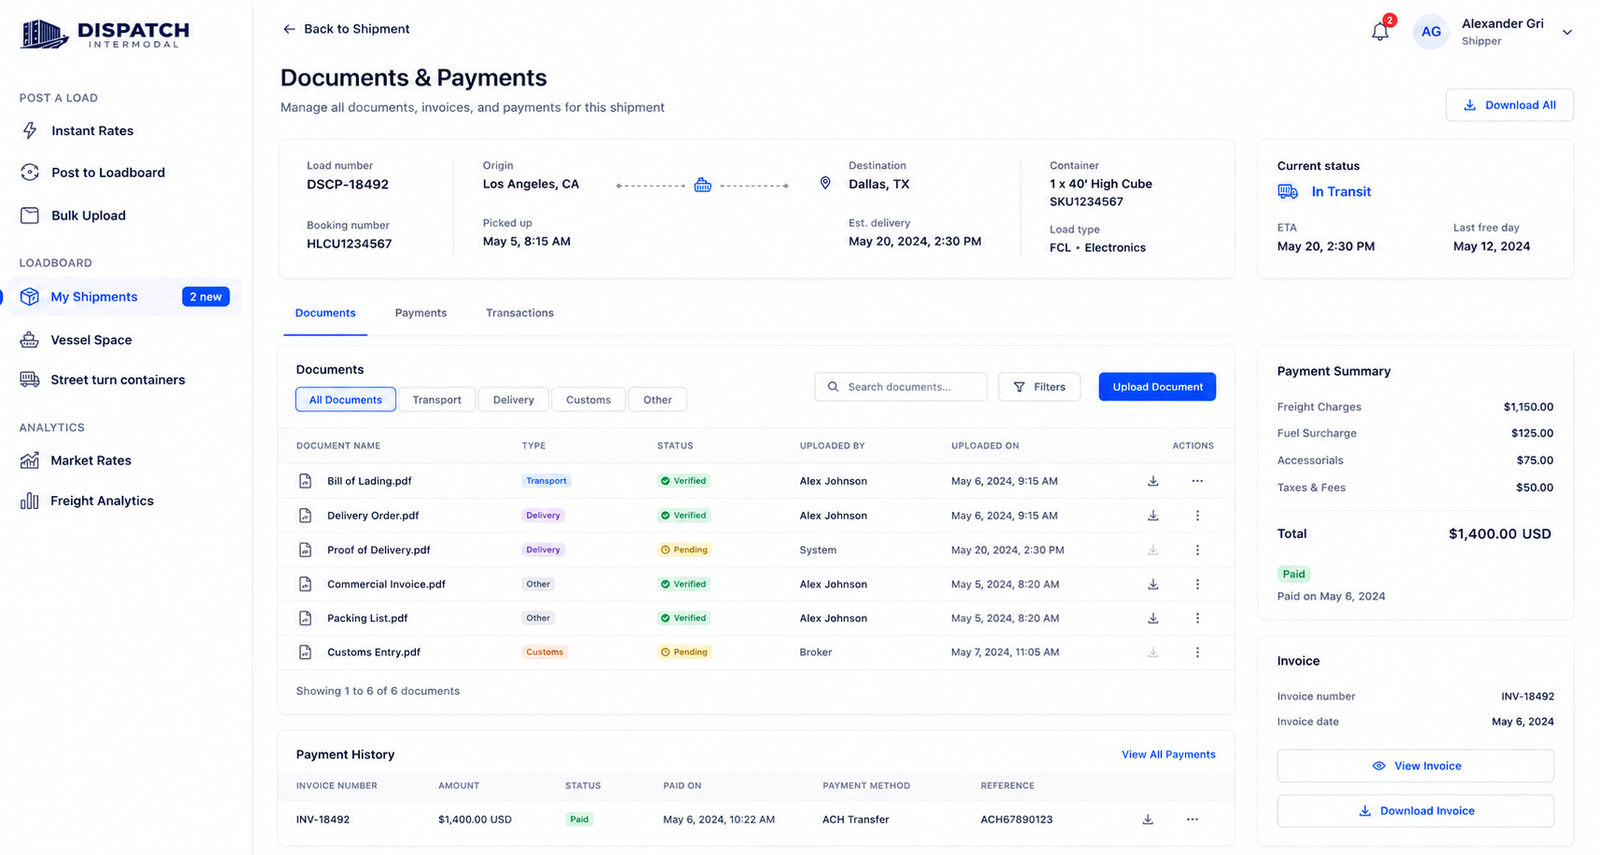Expand the Alexander Gri account dropdown

[x=1567, y=32]
